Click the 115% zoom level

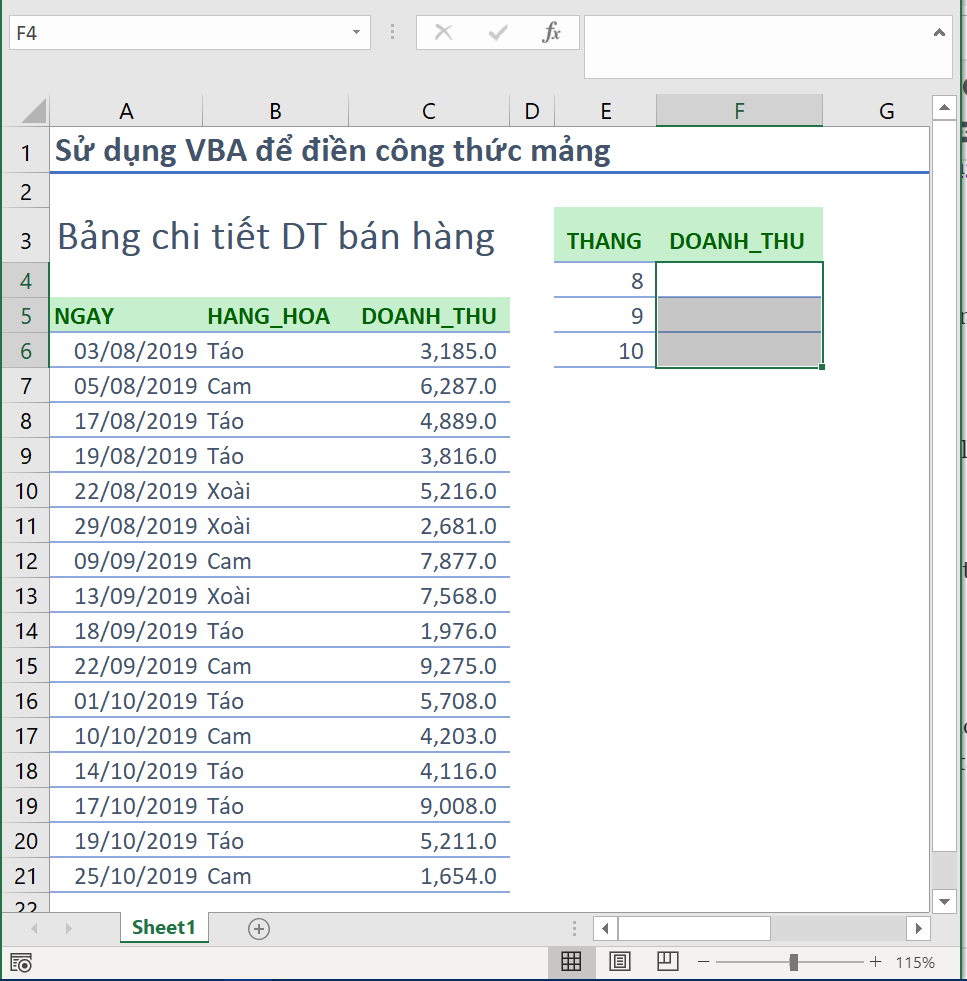[x=915, y=963]
